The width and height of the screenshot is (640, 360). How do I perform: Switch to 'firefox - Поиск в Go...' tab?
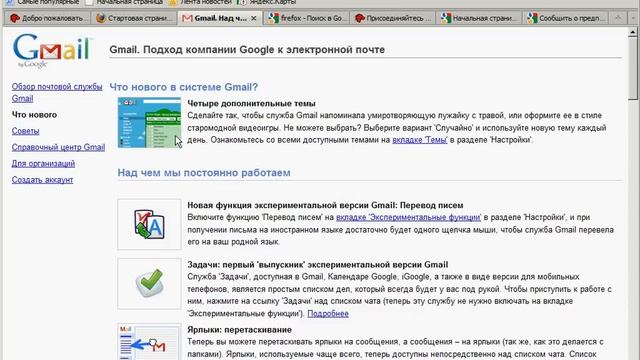tap(307, 18)
